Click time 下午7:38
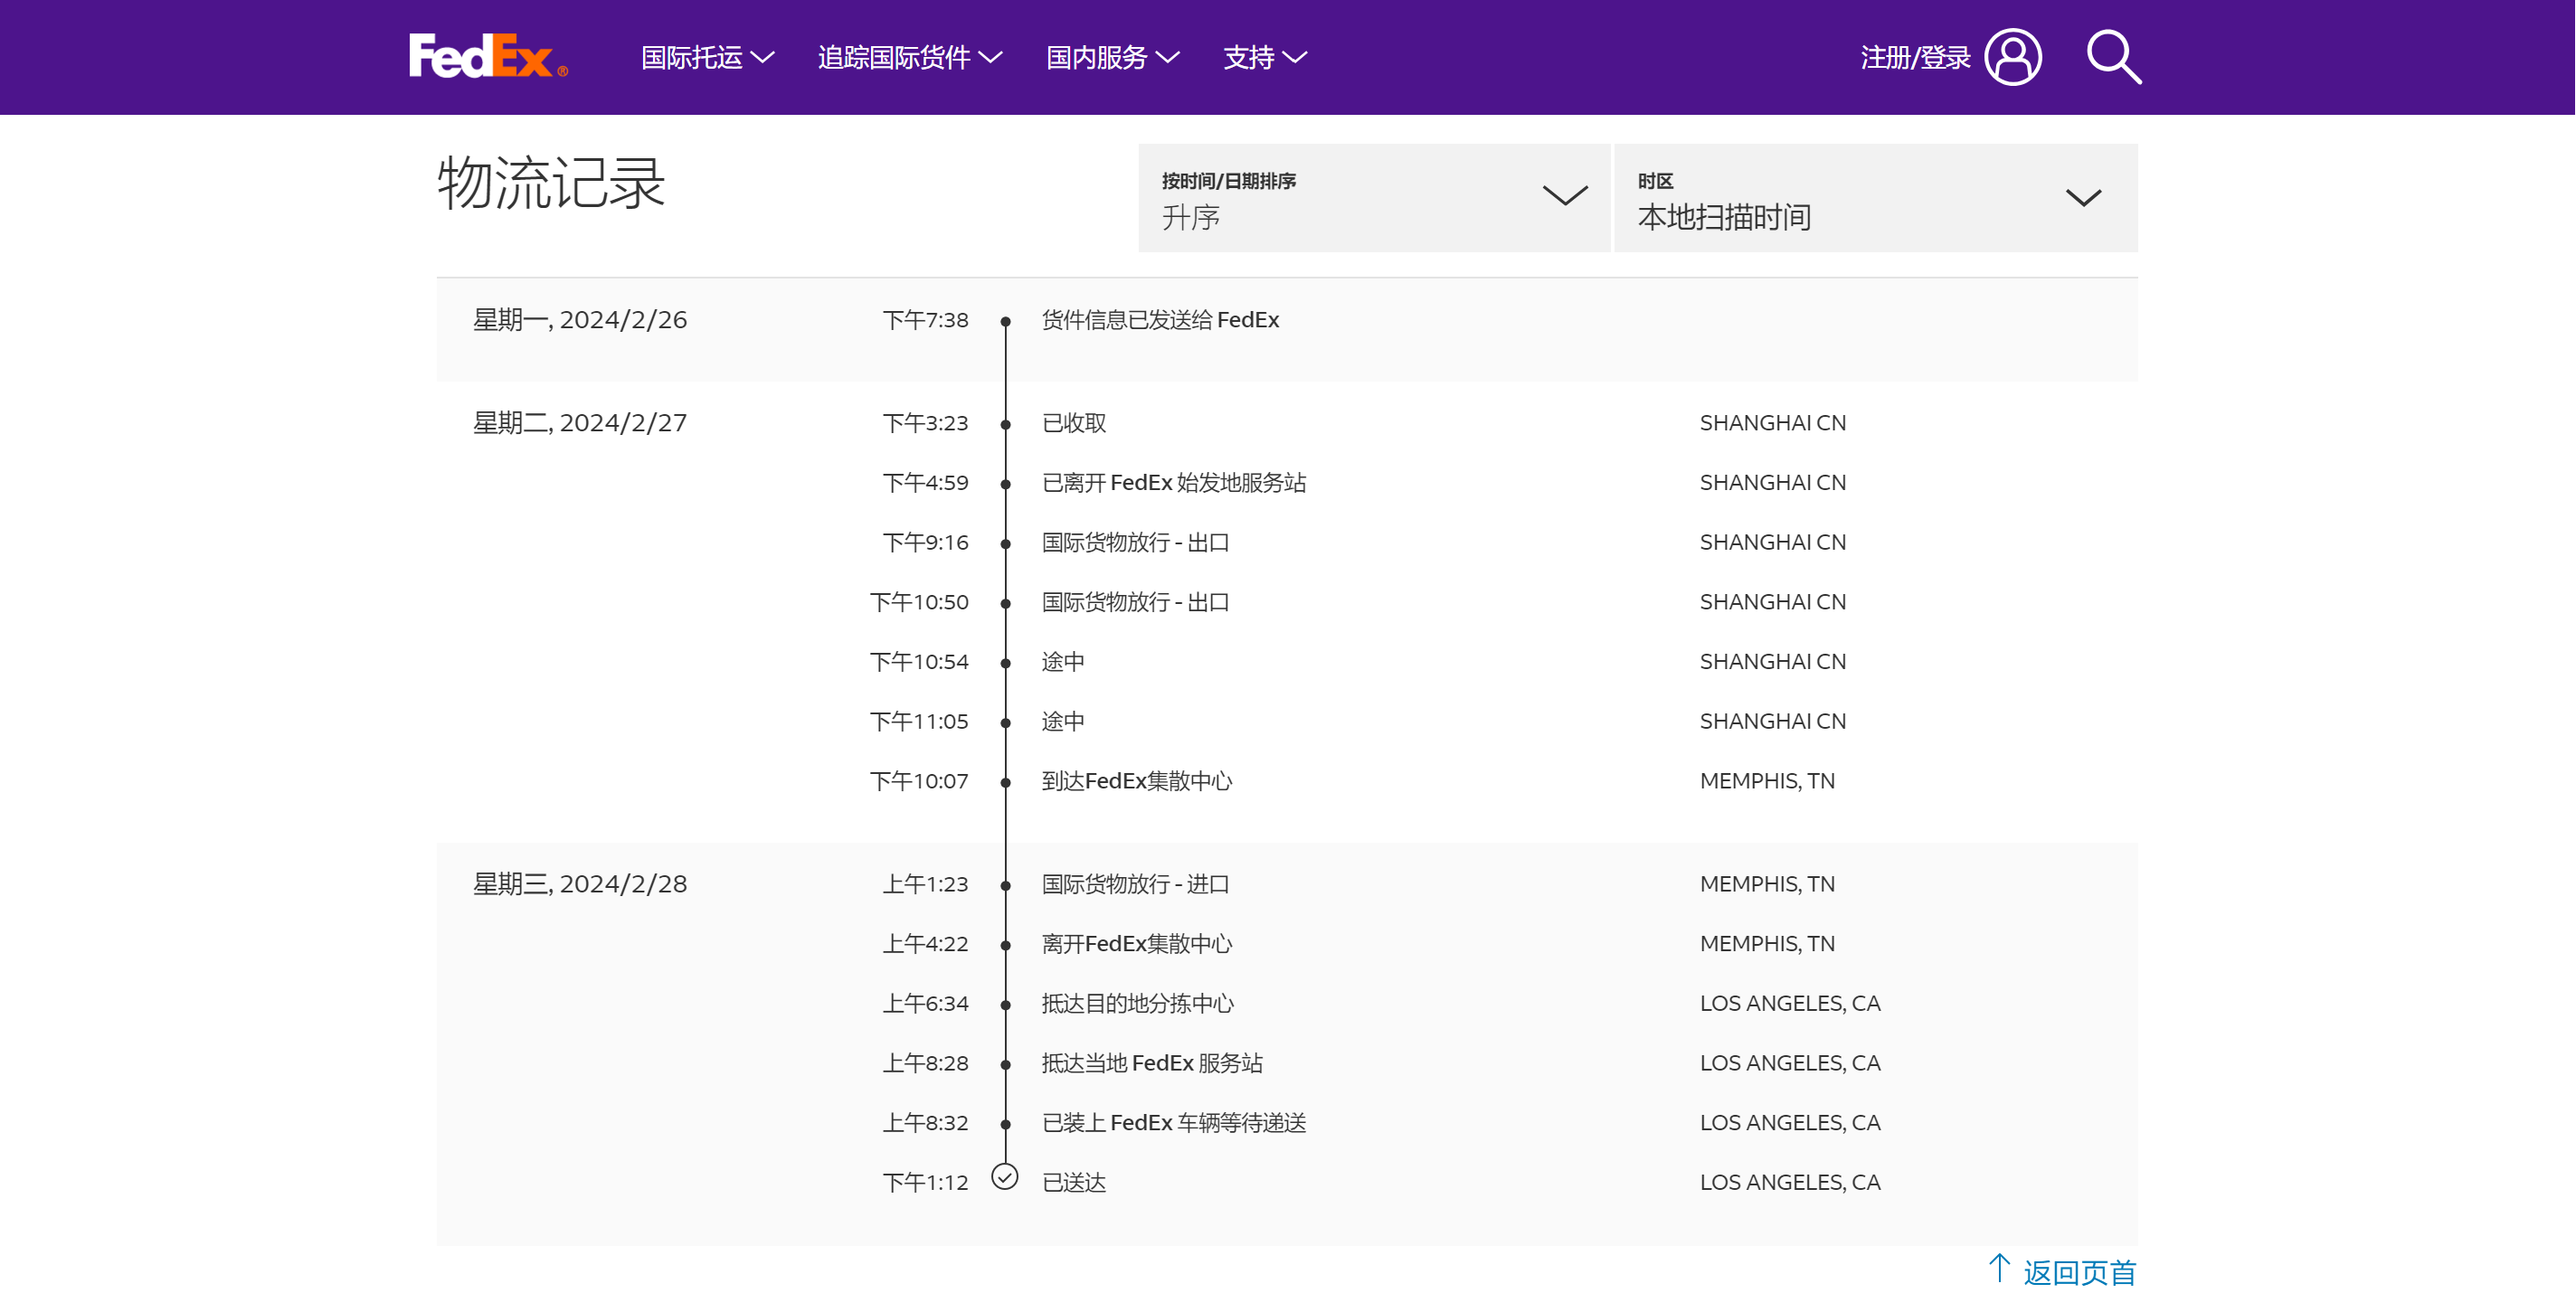Image resolution: width=2576 pixels, height=1293 pixels. pyautogui.click(x=925, y=320)
